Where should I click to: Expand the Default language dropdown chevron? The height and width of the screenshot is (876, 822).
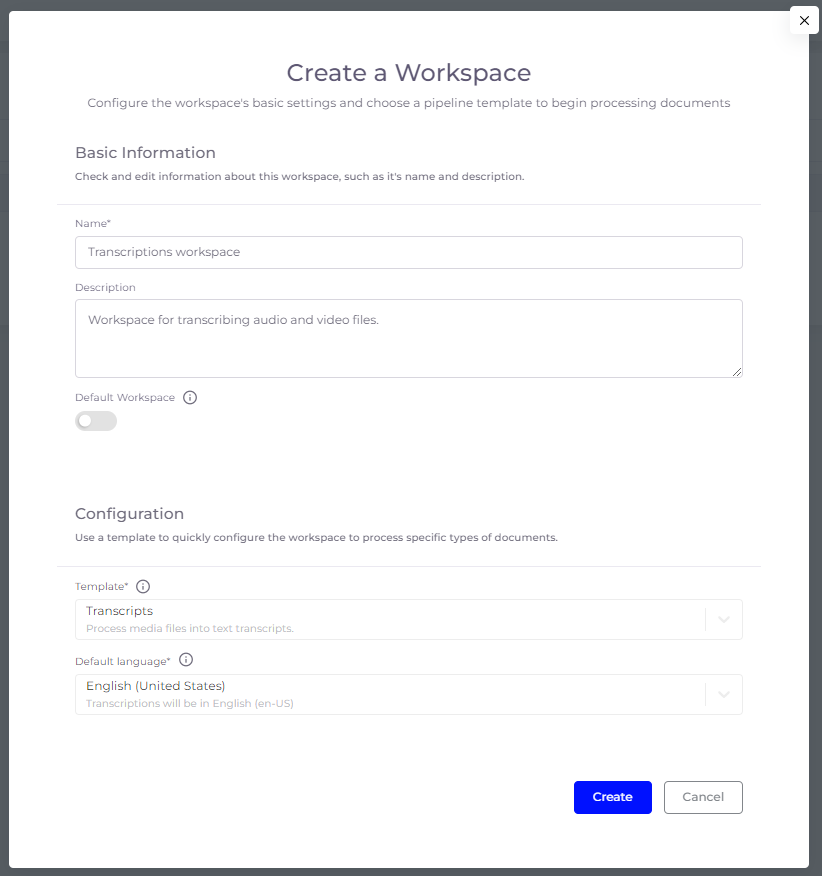click(723, 694)
